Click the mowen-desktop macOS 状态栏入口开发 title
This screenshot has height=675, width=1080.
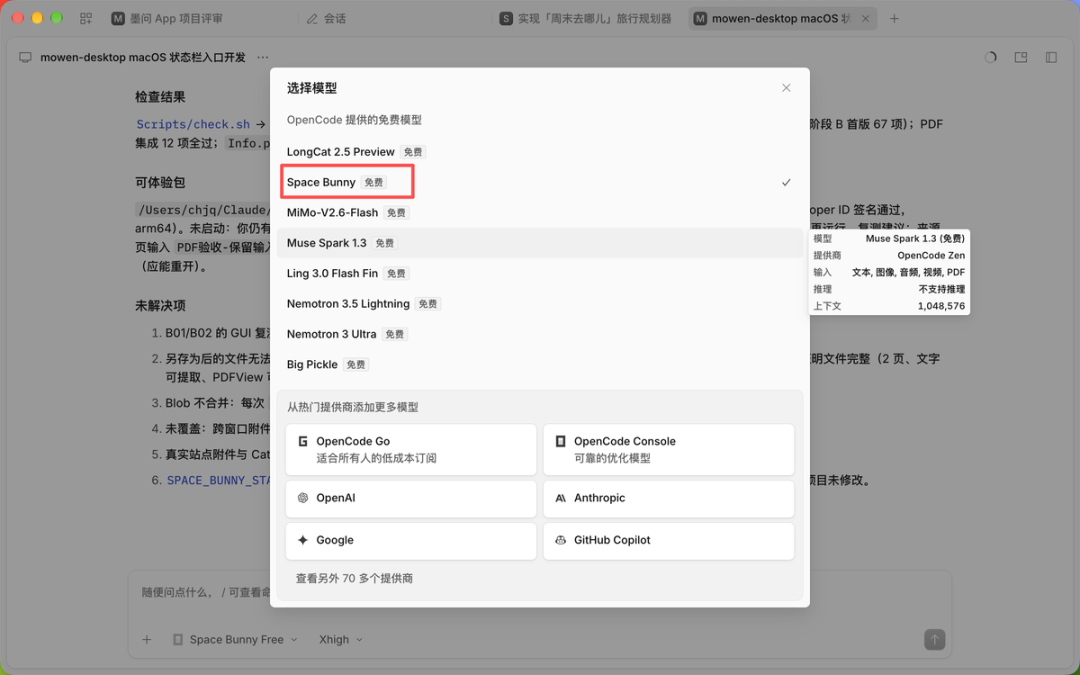tap(143, 57)
